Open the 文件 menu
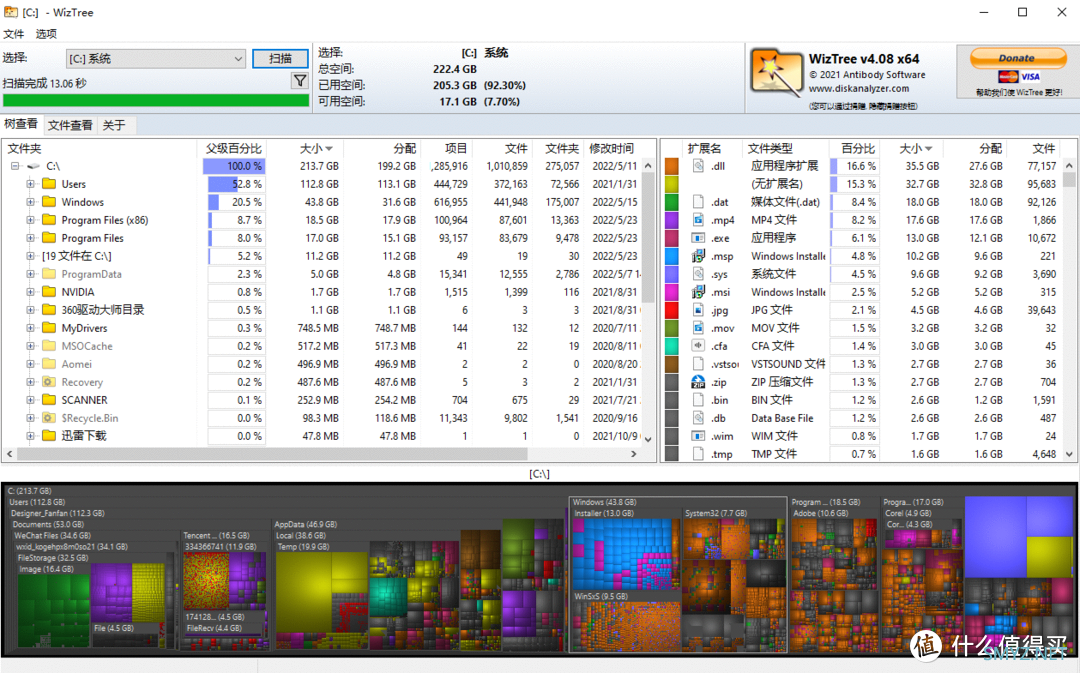 coord(14,34)
